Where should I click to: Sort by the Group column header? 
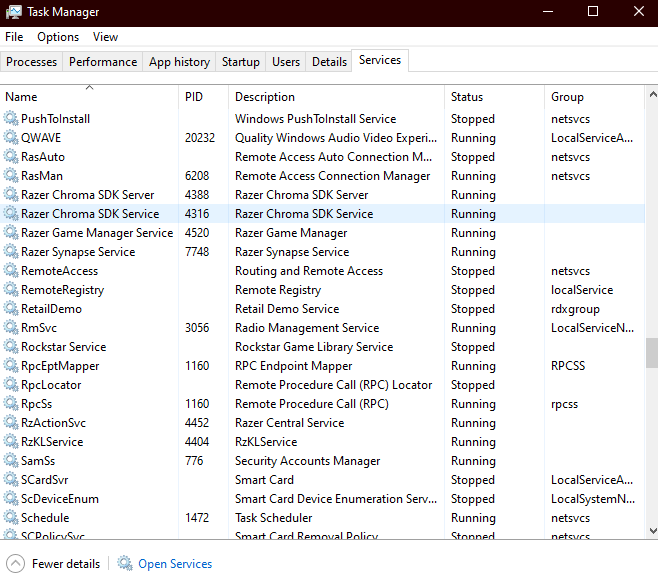click(x=594, y=97)
